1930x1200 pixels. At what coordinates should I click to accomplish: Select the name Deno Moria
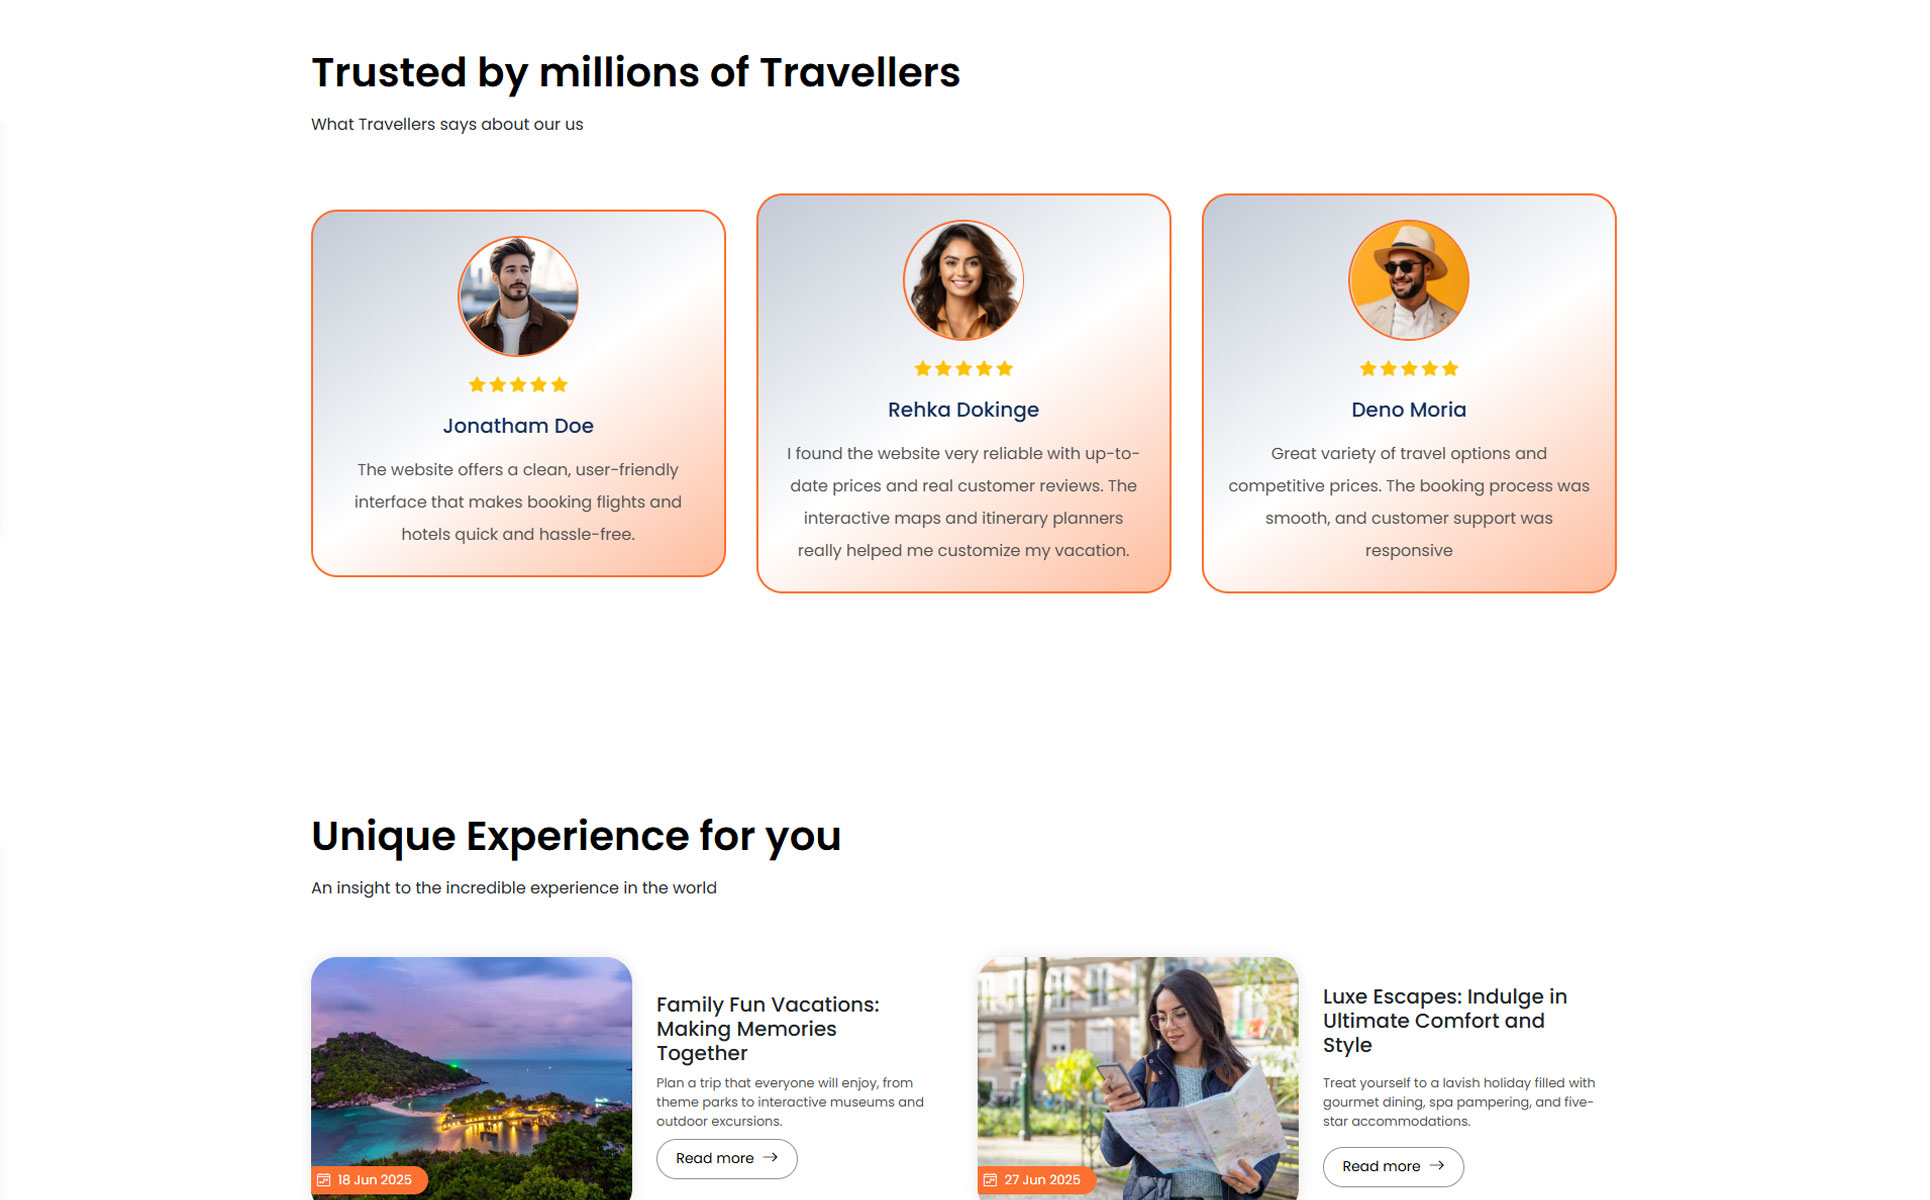click(1408, 410)
